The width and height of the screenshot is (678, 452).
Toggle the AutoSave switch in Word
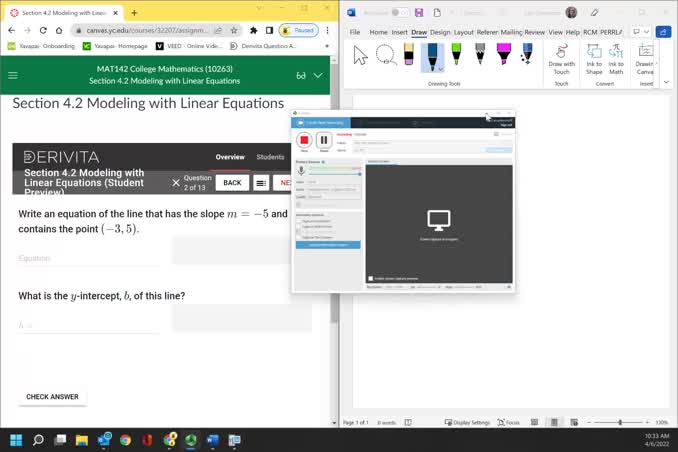[x=400, y=12]
